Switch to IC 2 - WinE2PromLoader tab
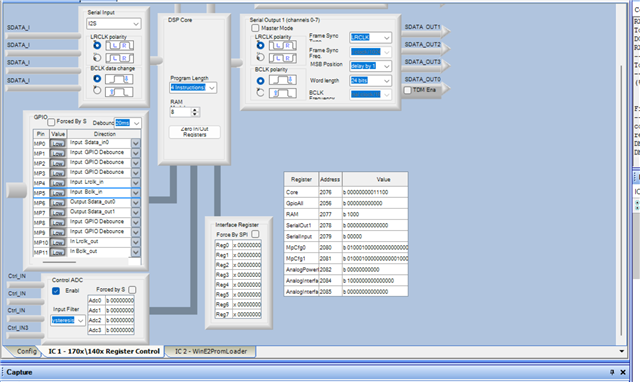 211,351
